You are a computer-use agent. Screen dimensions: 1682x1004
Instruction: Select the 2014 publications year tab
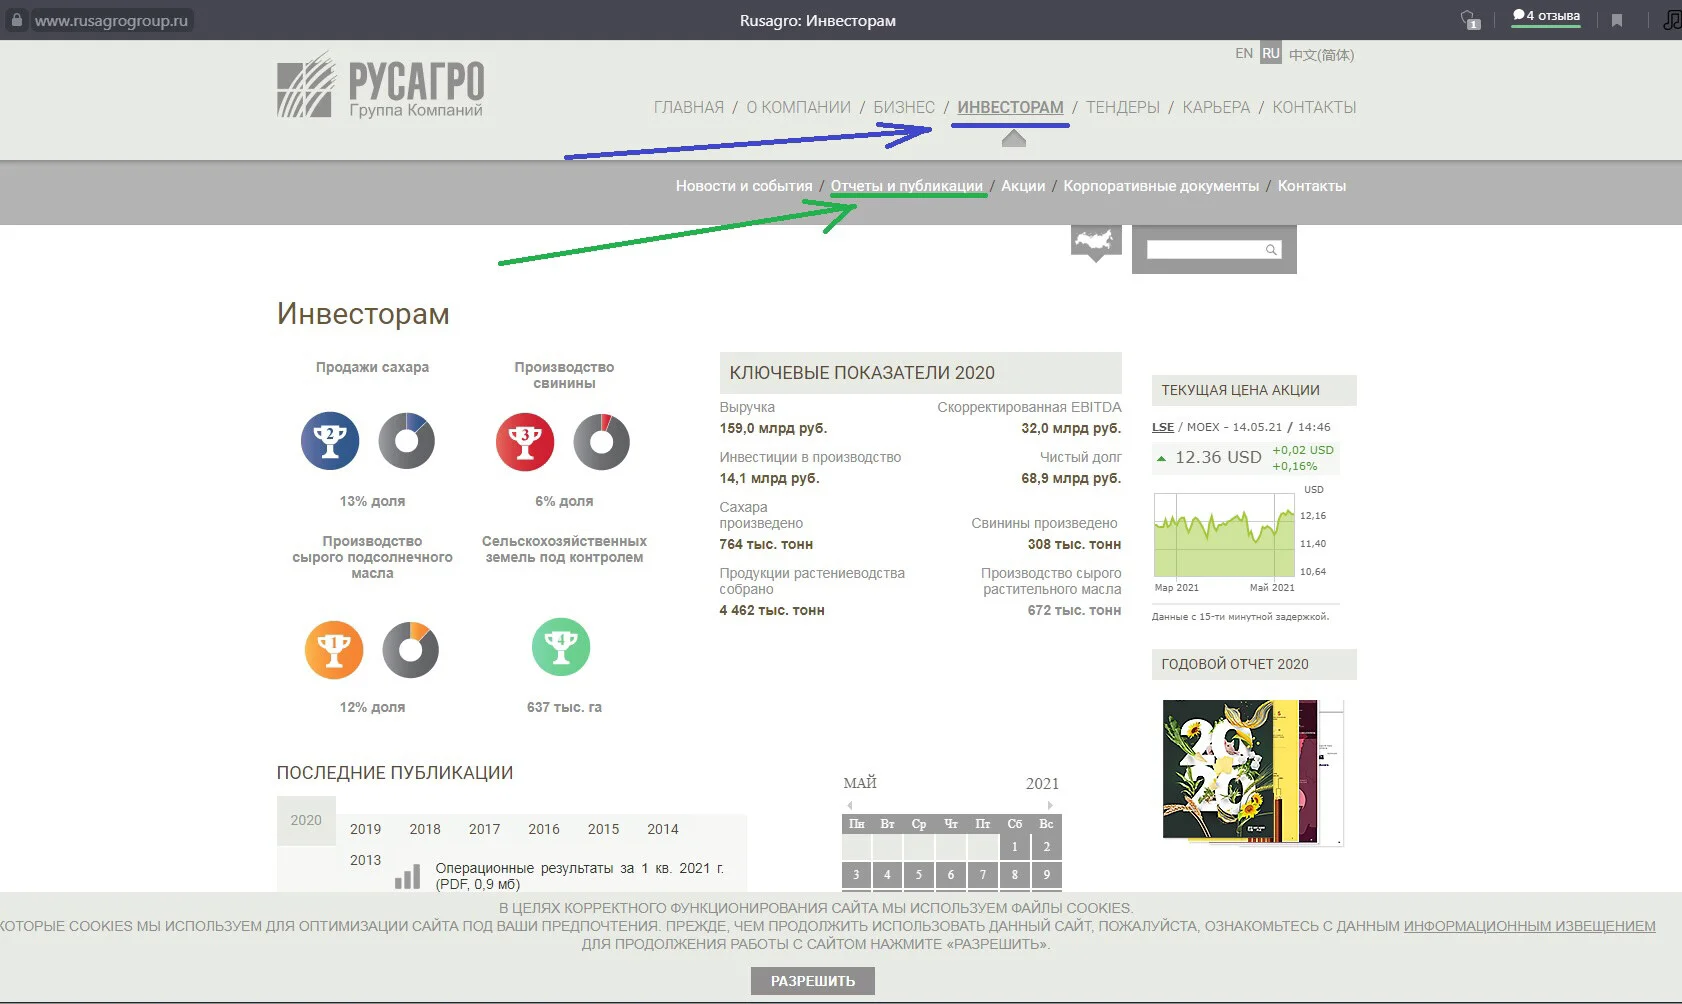point(663,829)
